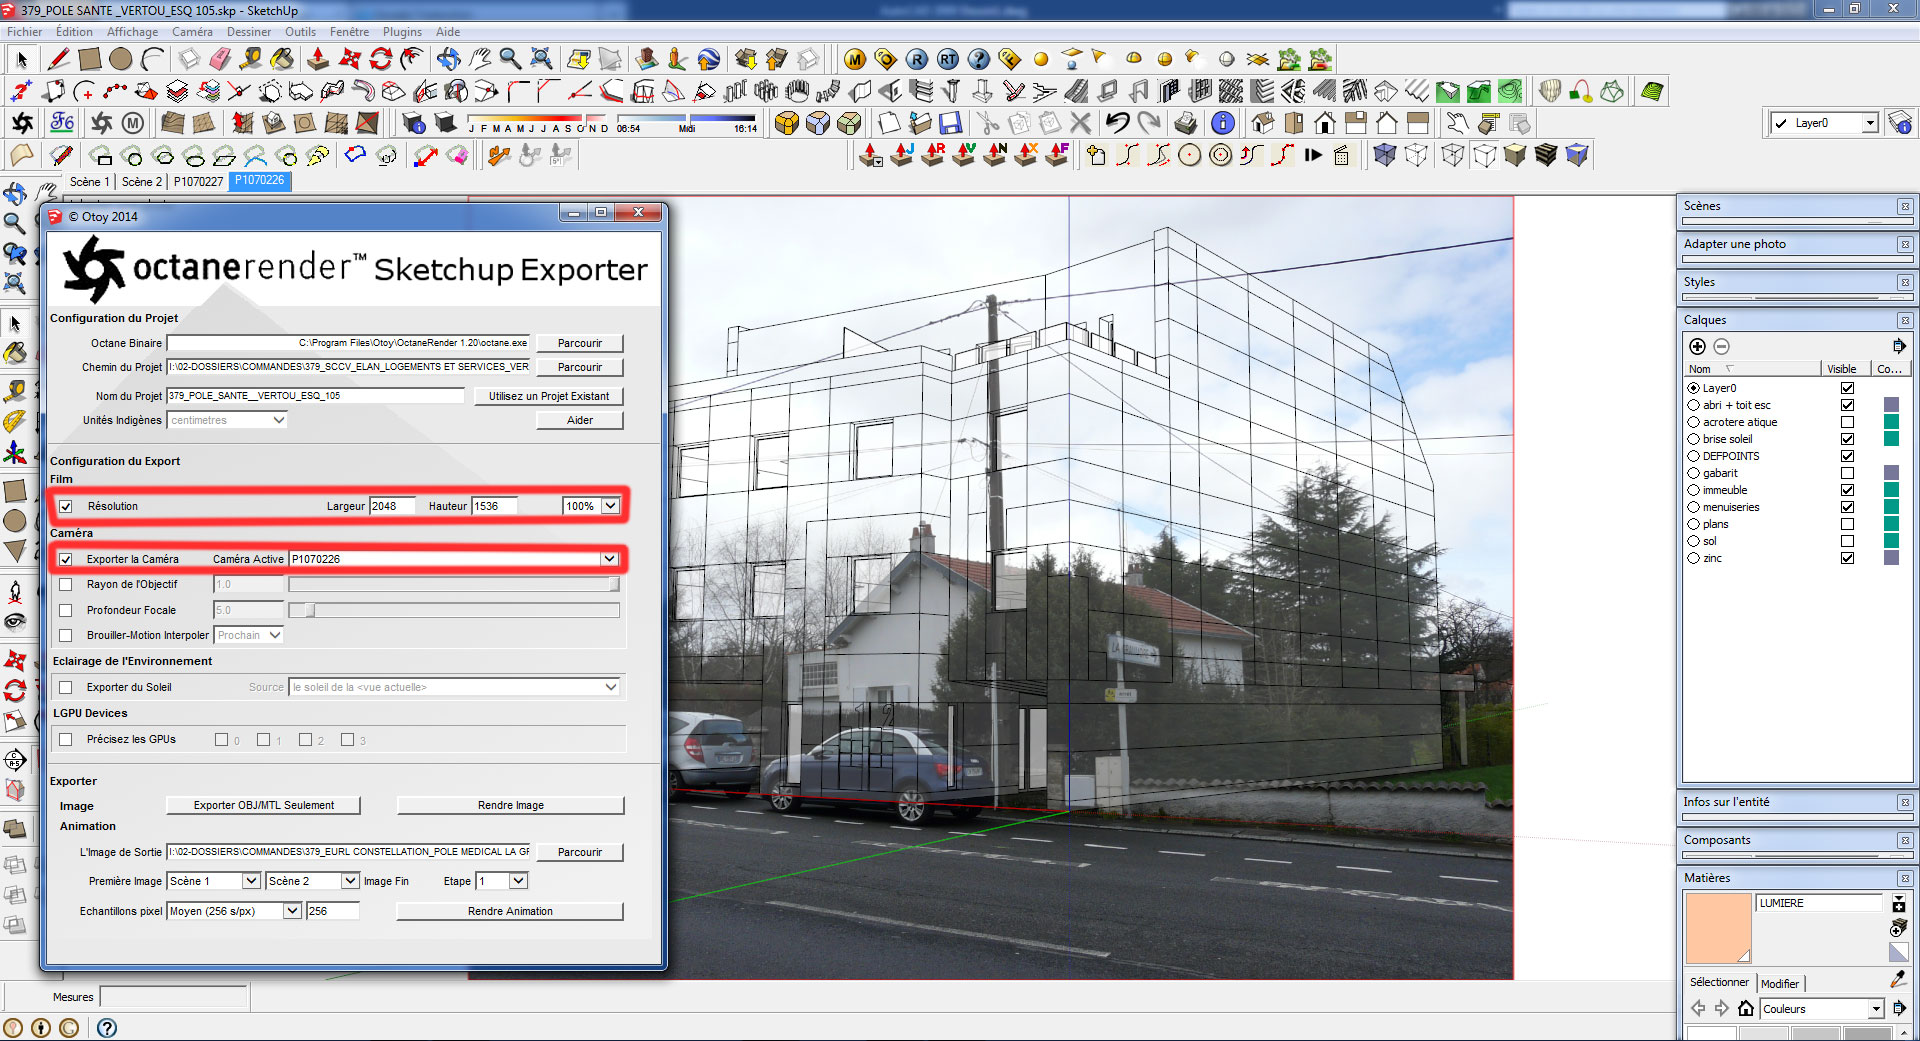The width and height of the screenshot is (1920, 1041).
Task: Pick the eyedropper sample tool in Matières
Action: point(1898,979)
